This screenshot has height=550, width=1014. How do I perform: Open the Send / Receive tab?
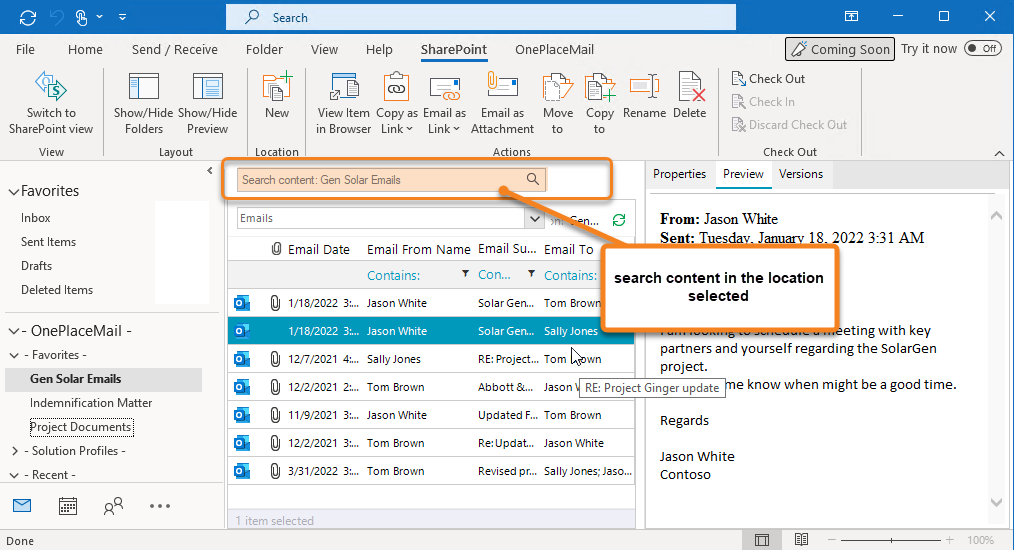pyautogui.click(x=175, y=49)
